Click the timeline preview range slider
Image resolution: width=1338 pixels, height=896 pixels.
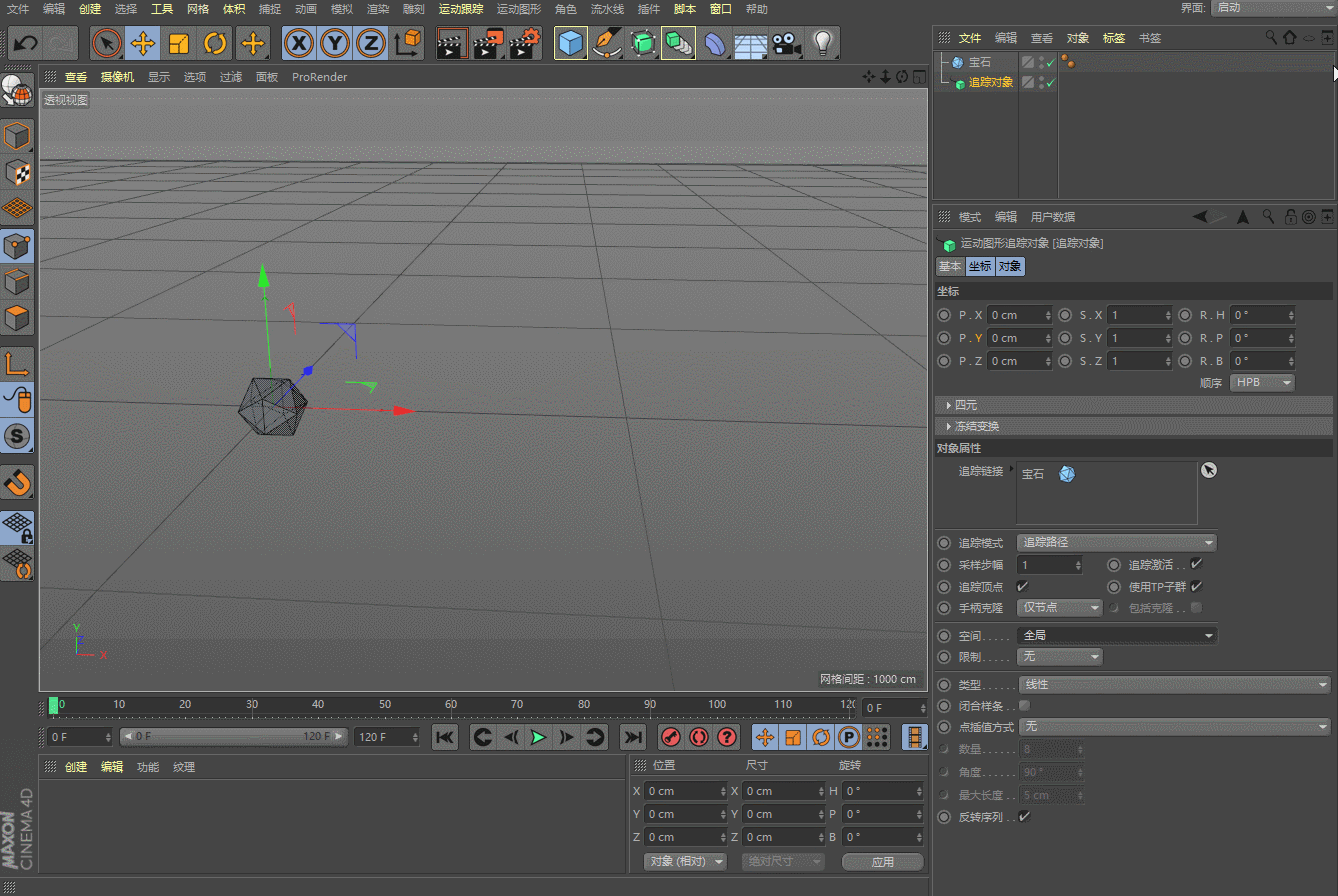point(234,737)
